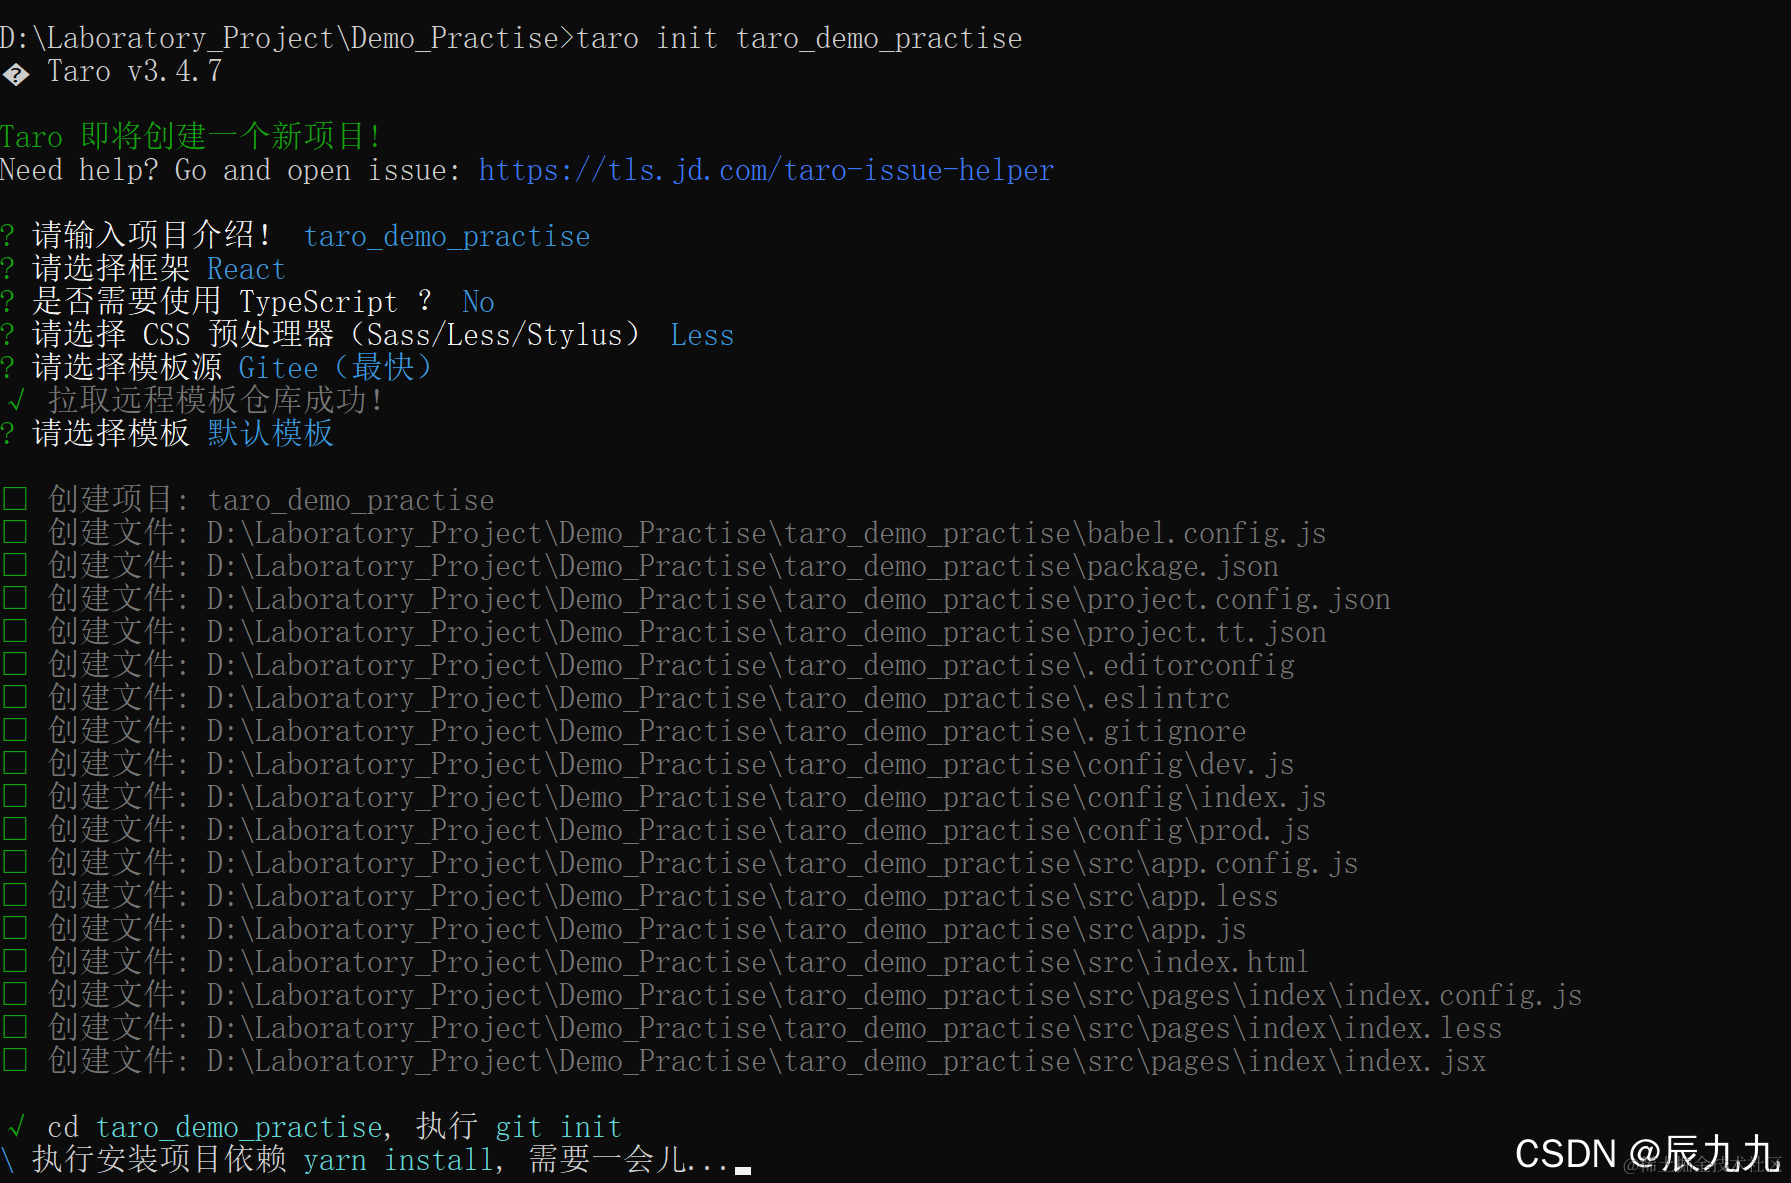
Task: Click the template source answer 'Gitee（最快）'
Action: 335,368
